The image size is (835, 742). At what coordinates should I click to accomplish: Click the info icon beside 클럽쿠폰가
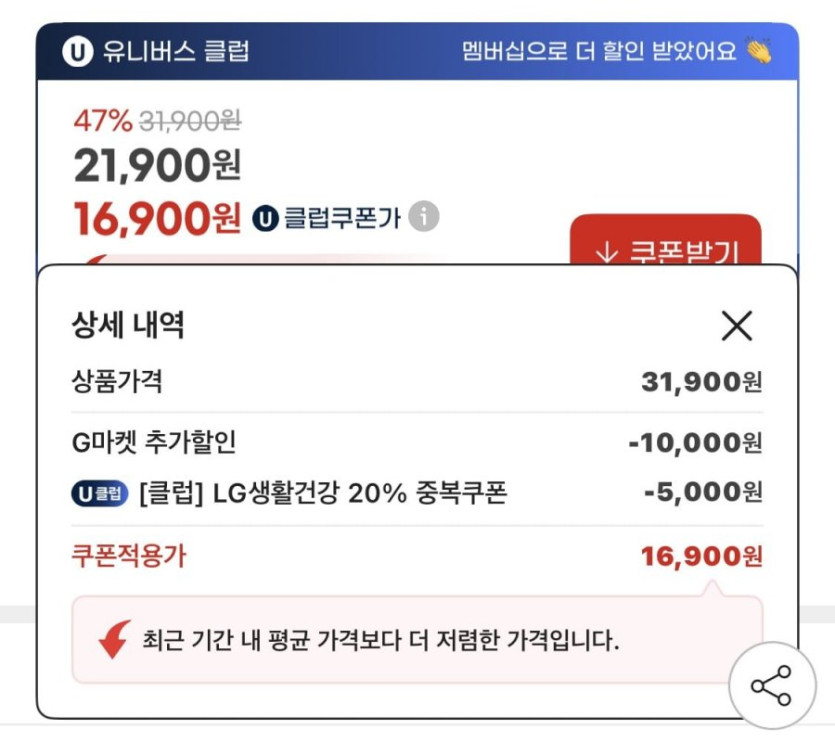tap(424, 216)
